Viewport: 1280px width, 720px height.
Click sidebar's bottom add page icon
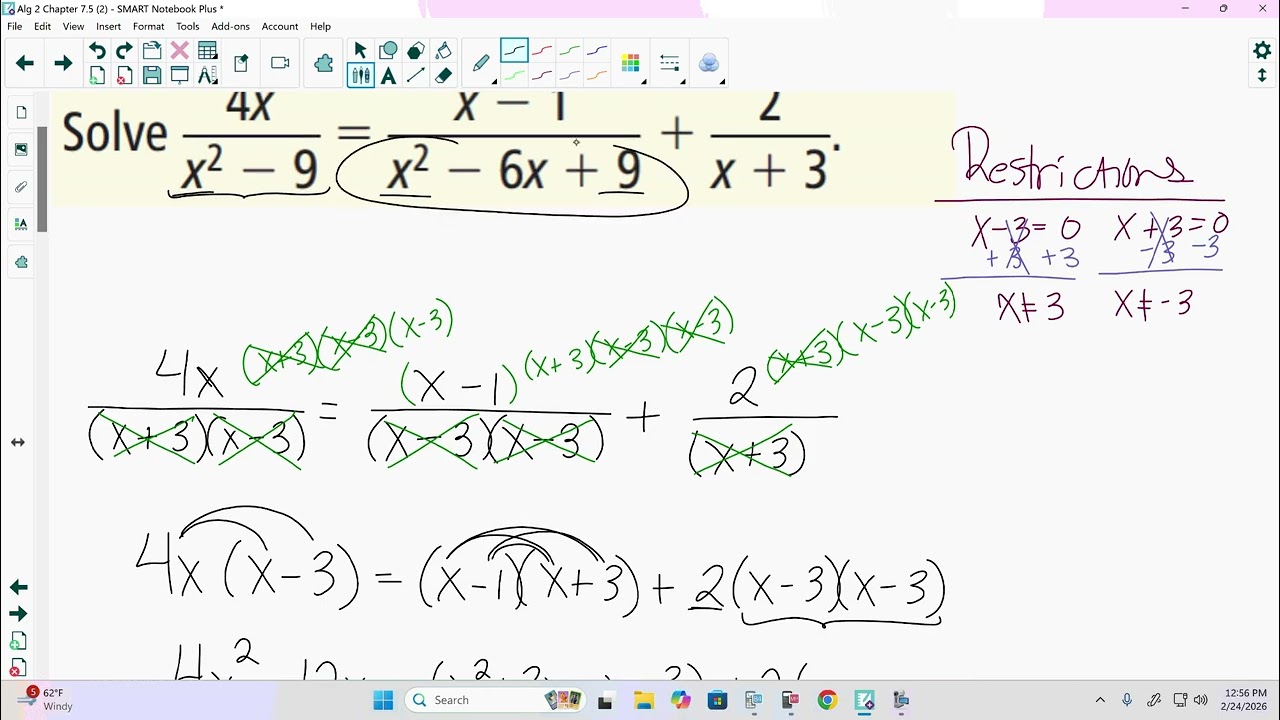coord(18,641)
